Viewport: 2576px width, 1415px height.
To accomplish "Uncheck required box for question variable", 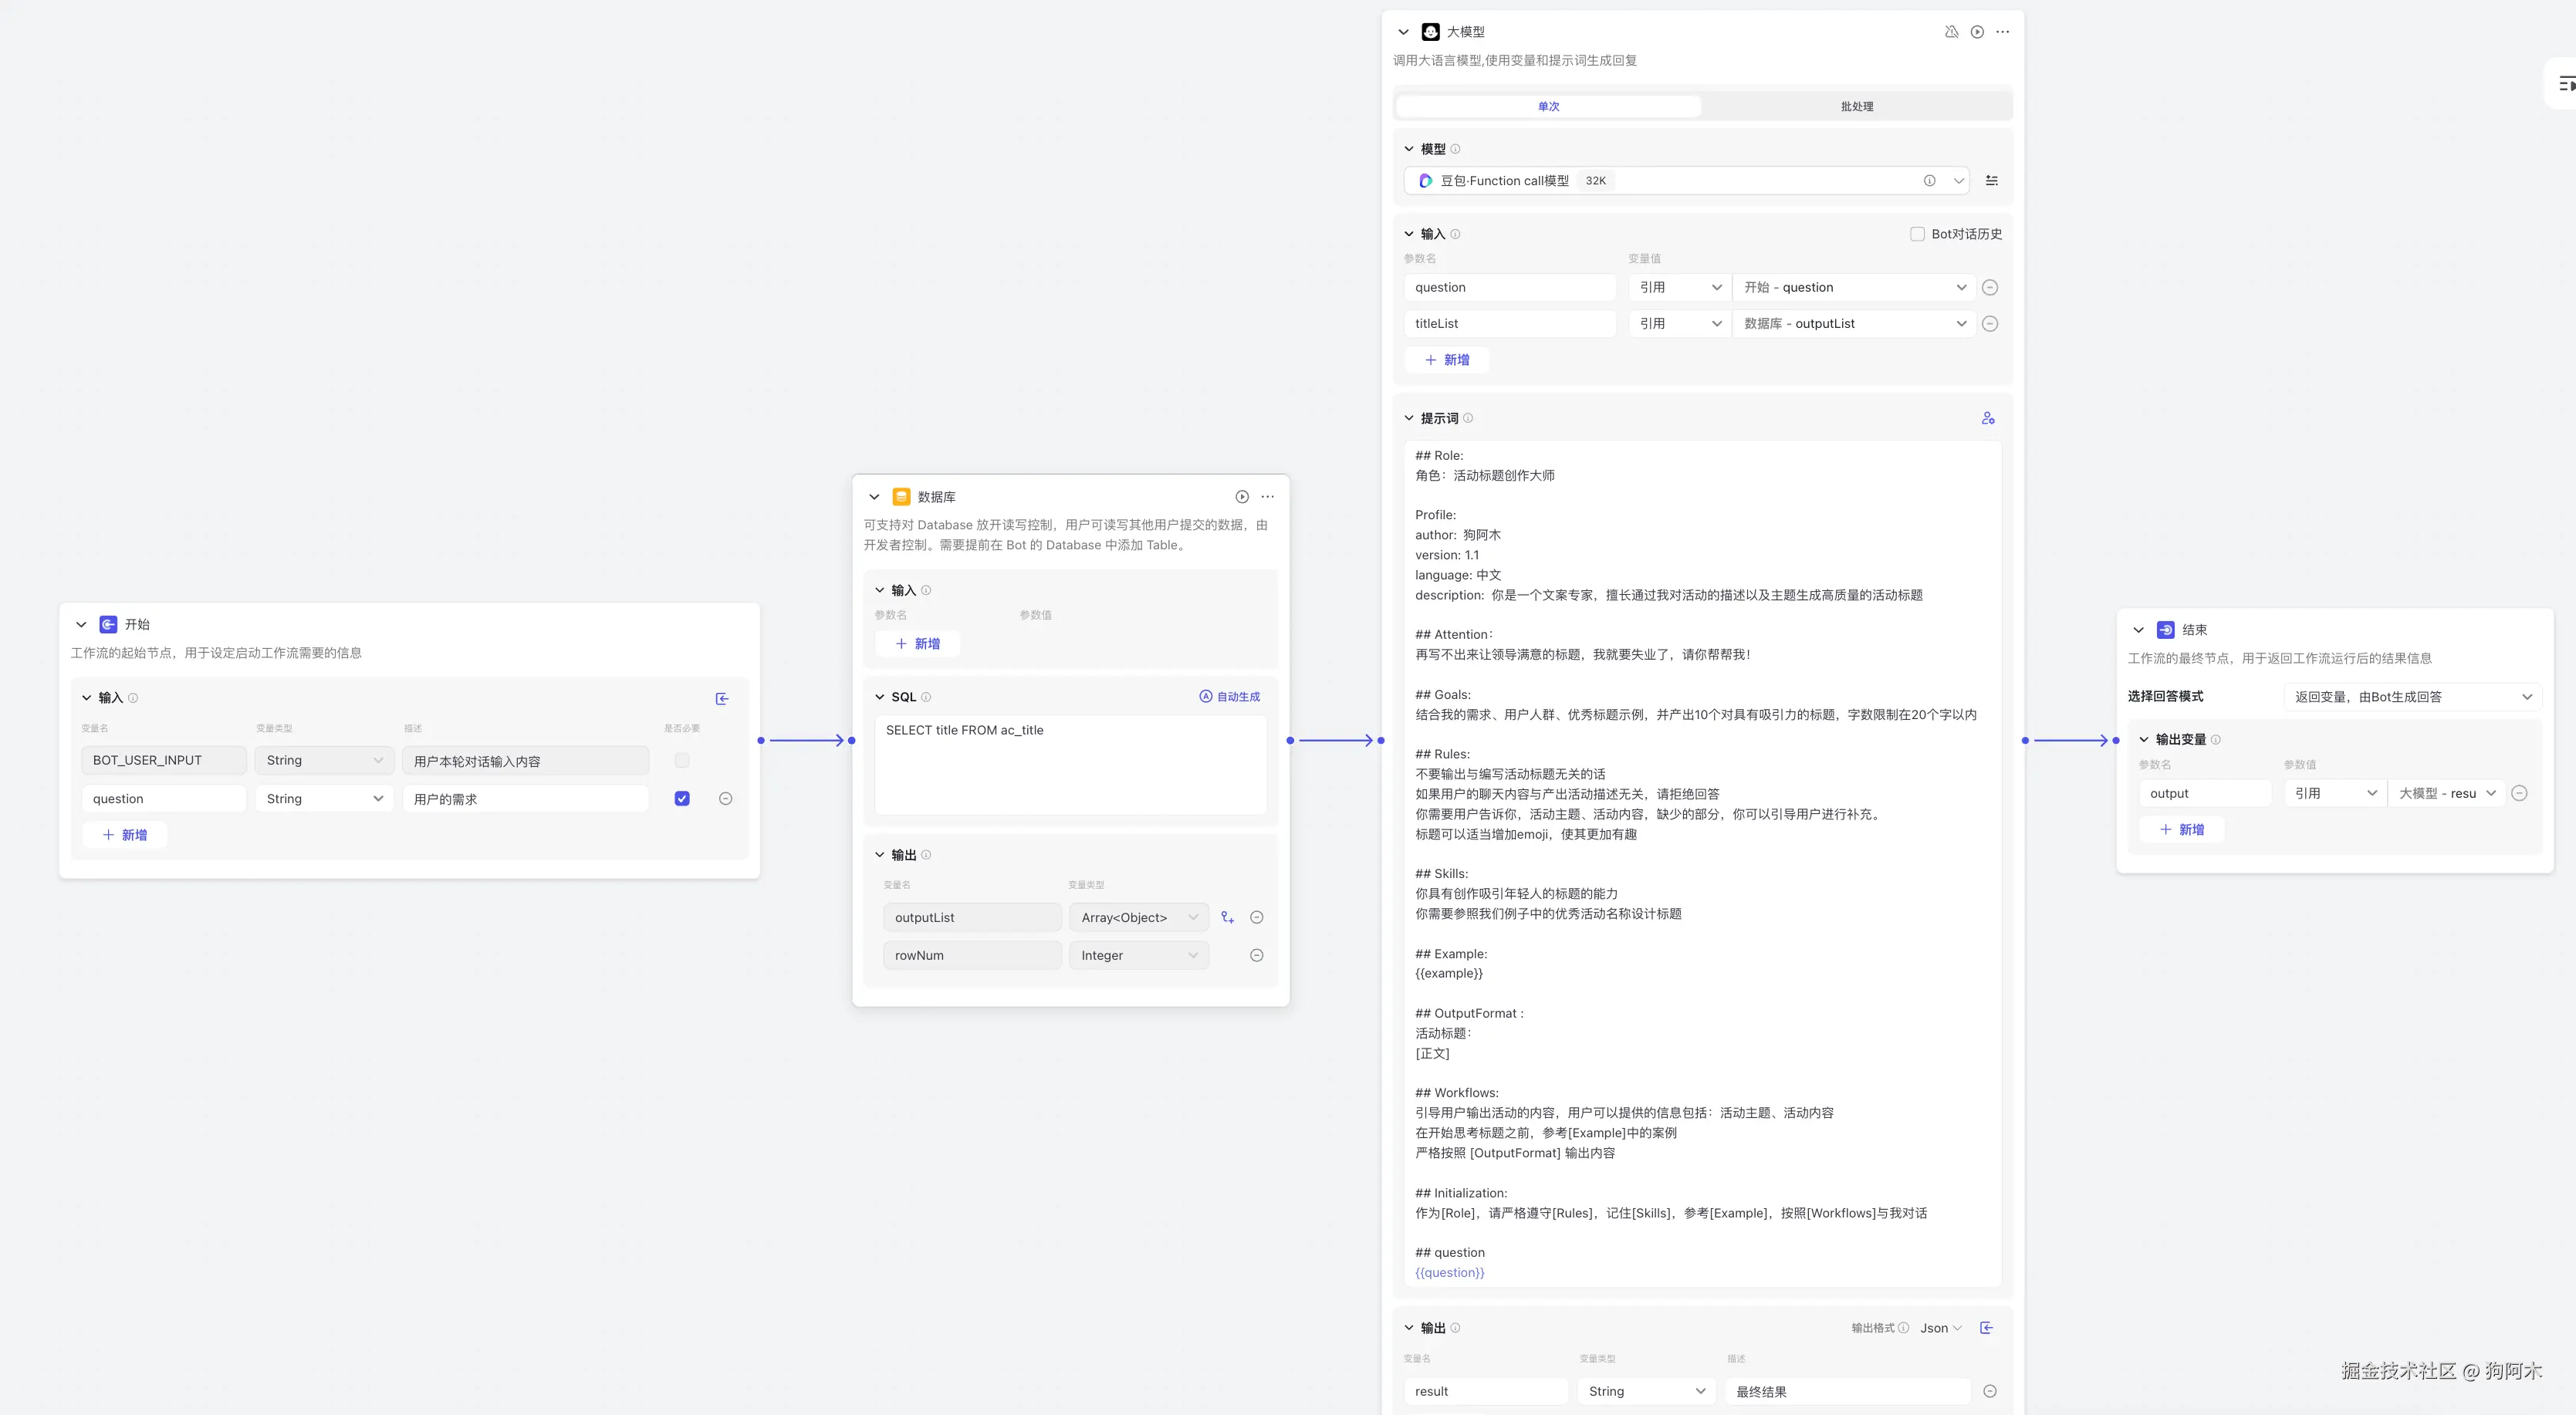I will [682, 799].
